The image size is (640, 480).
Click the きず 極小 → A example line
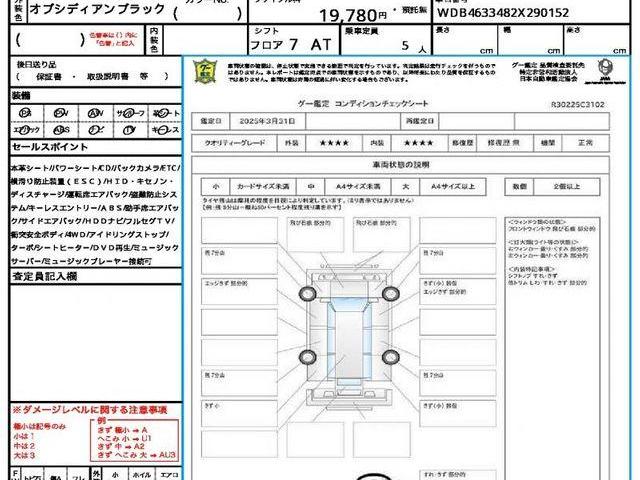click(x=122, y=430)
